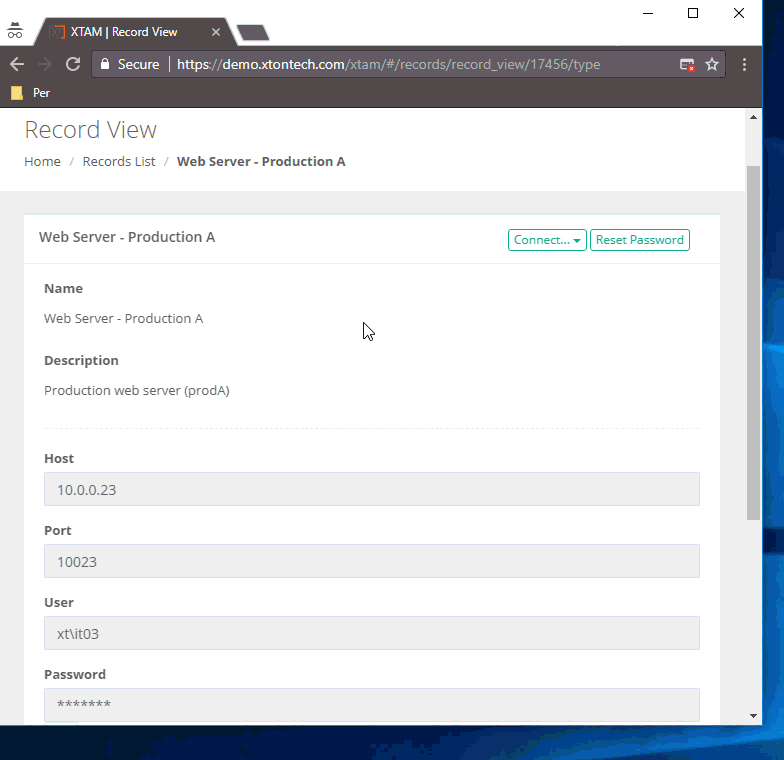Image resolution: width=784 pixels, height=760 pixels.
Task: Click the Secure padlock icon
Action: point(105,64)
